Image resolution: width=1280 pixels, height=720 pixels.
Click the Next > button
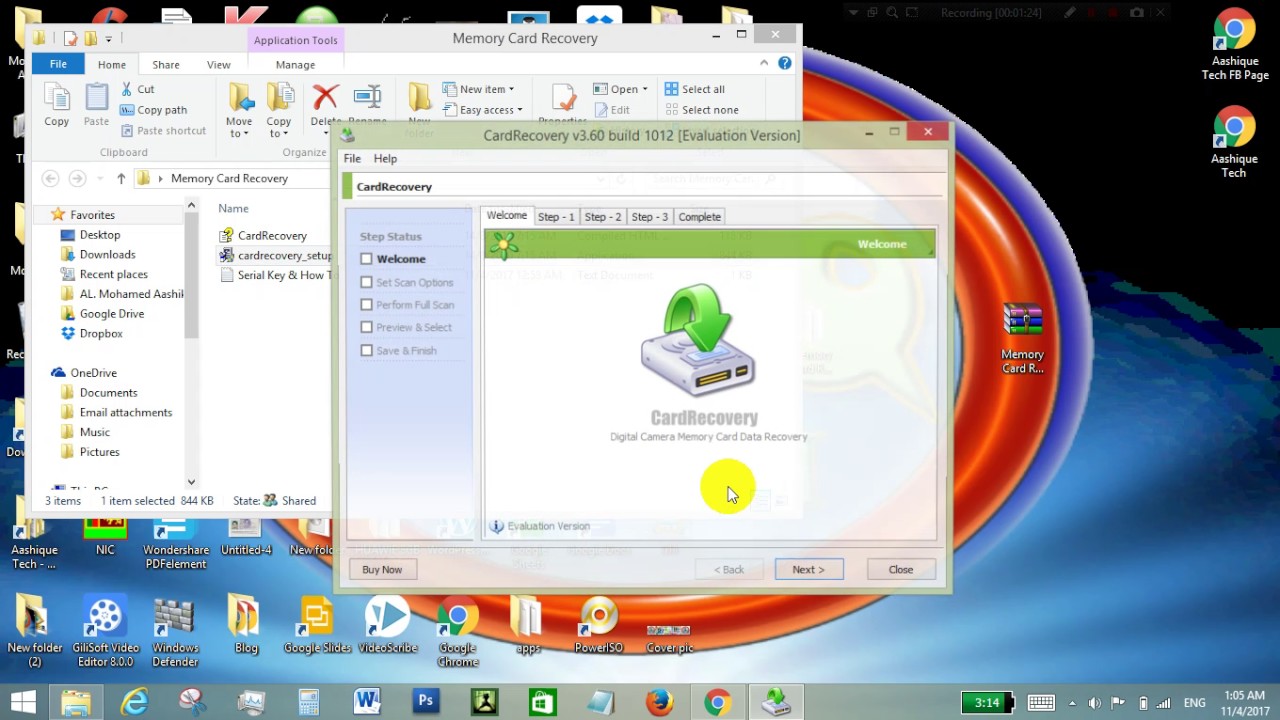(808, 570)
